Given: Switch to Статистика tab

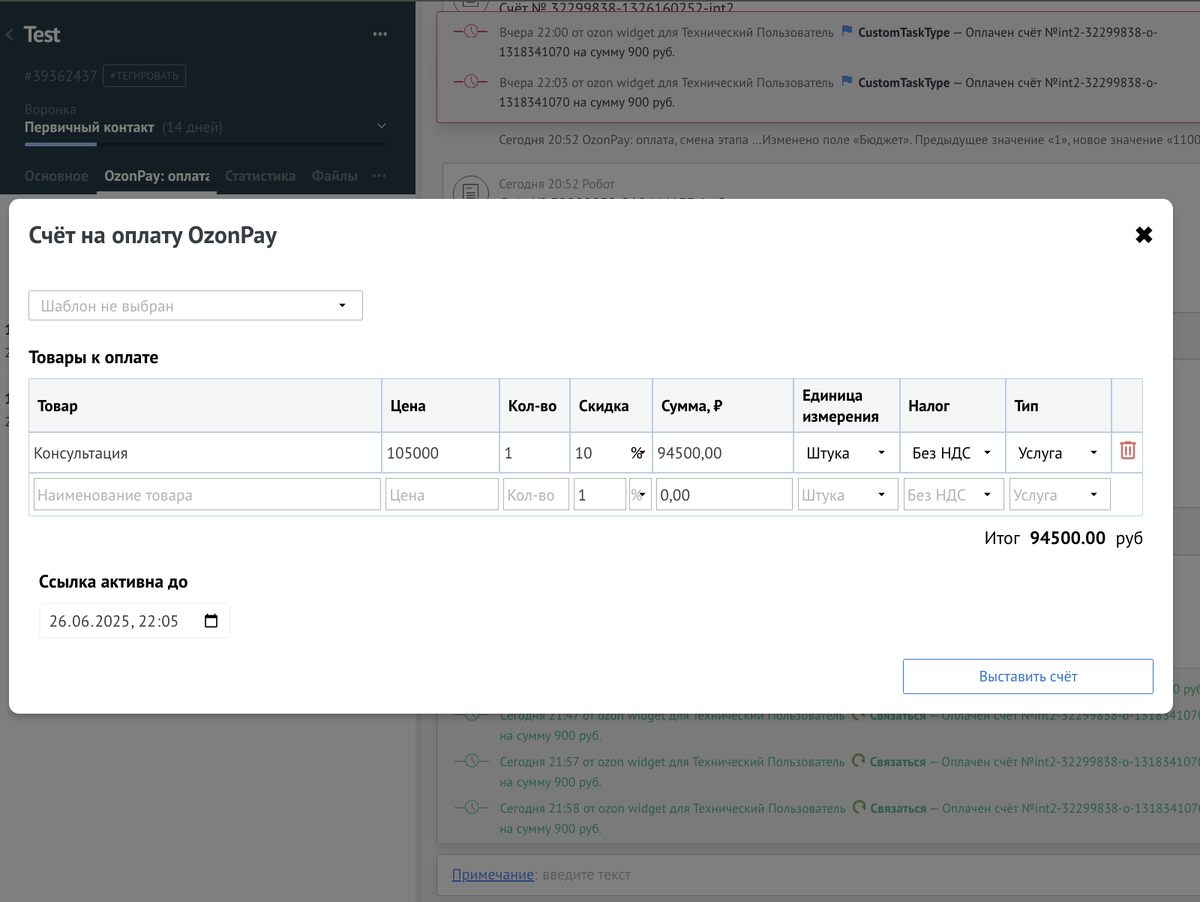Looking at the screenshot, I should point(260,176).
